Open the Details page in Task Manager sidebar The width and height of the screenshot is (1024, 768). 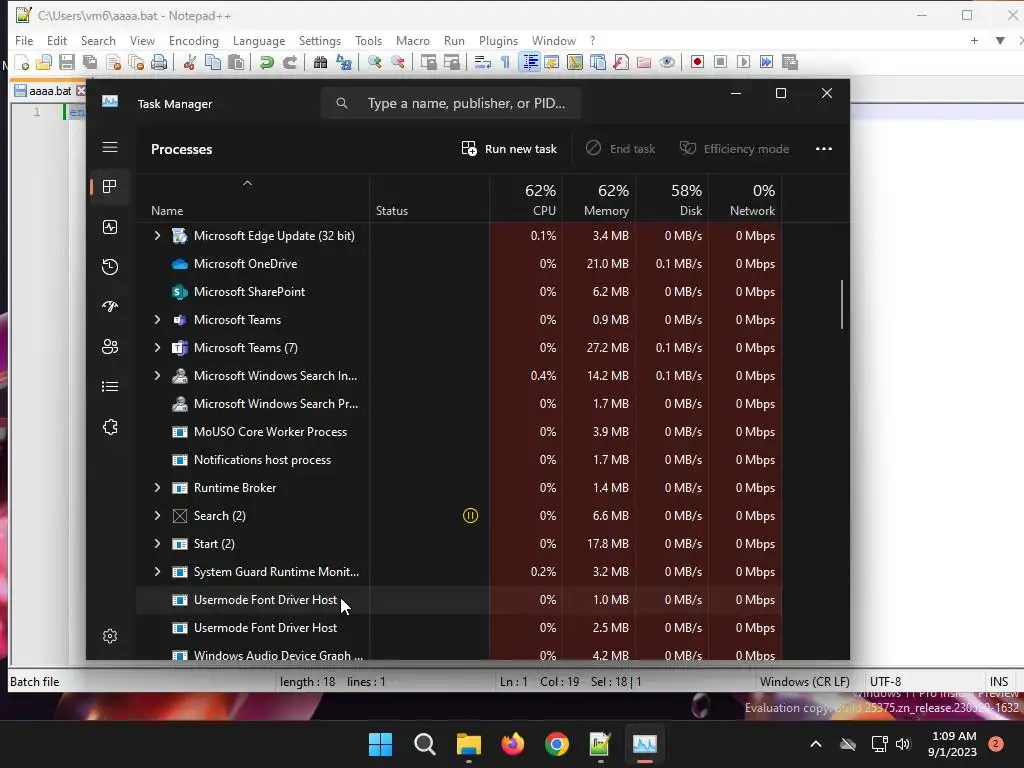tap(110, 387)
